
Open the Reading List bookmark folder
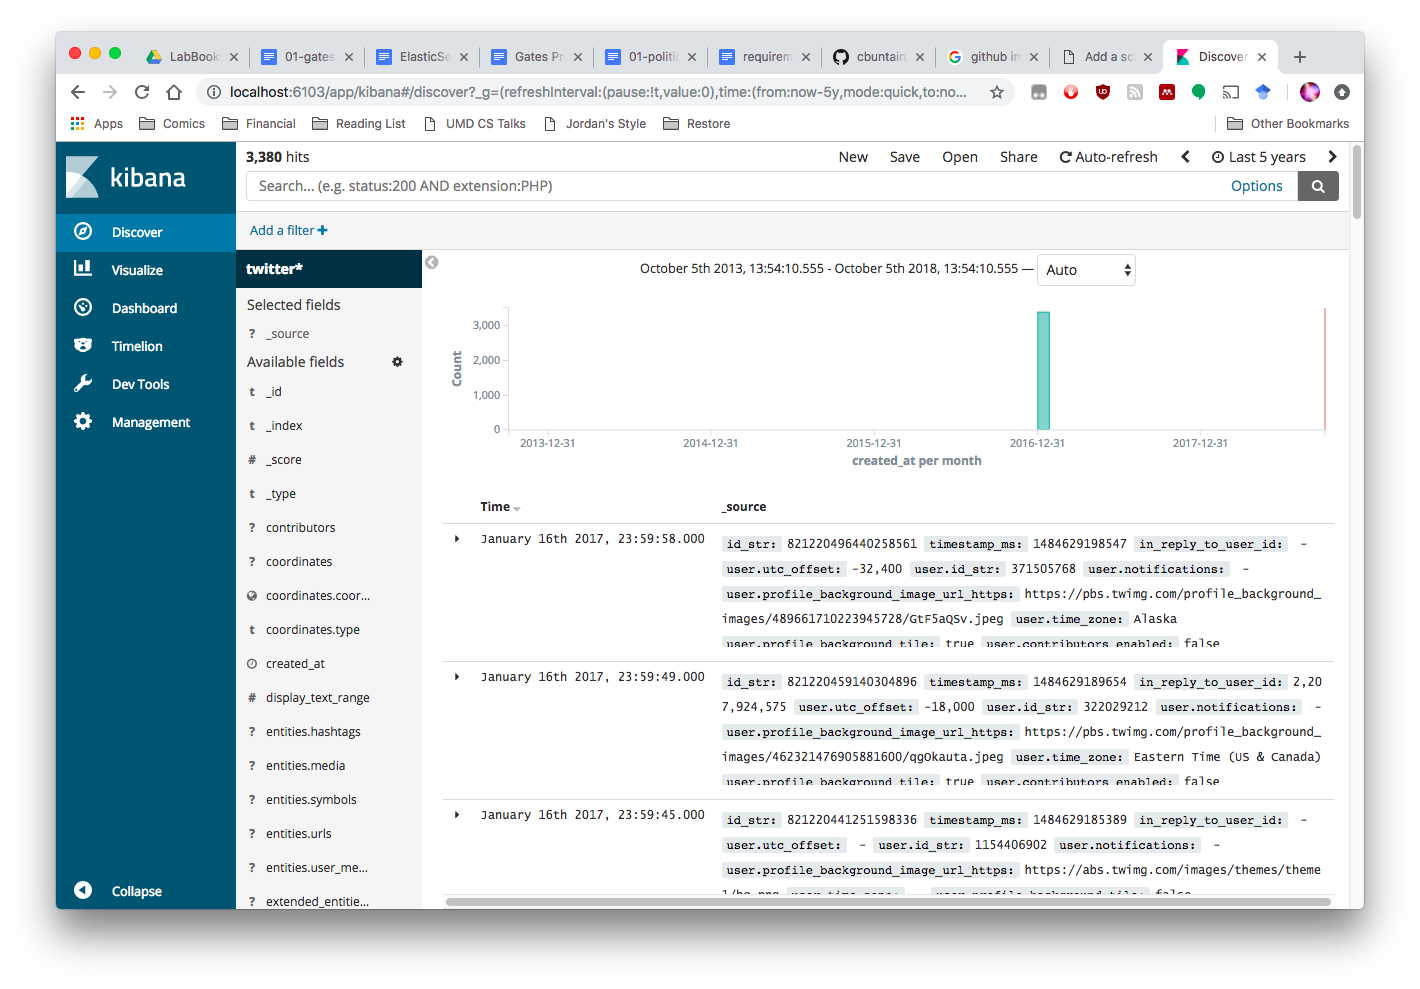point(359,124)
